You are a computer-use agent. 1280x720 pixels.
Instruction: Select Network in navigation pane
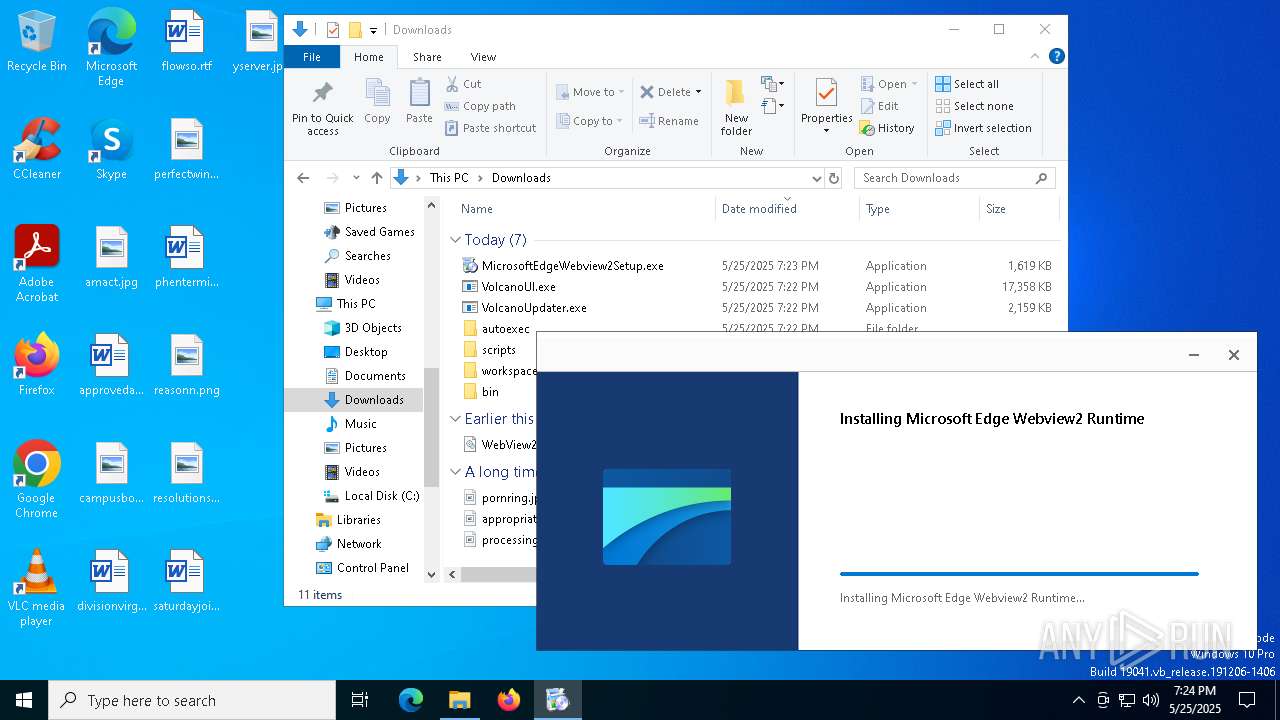(349, 544)
